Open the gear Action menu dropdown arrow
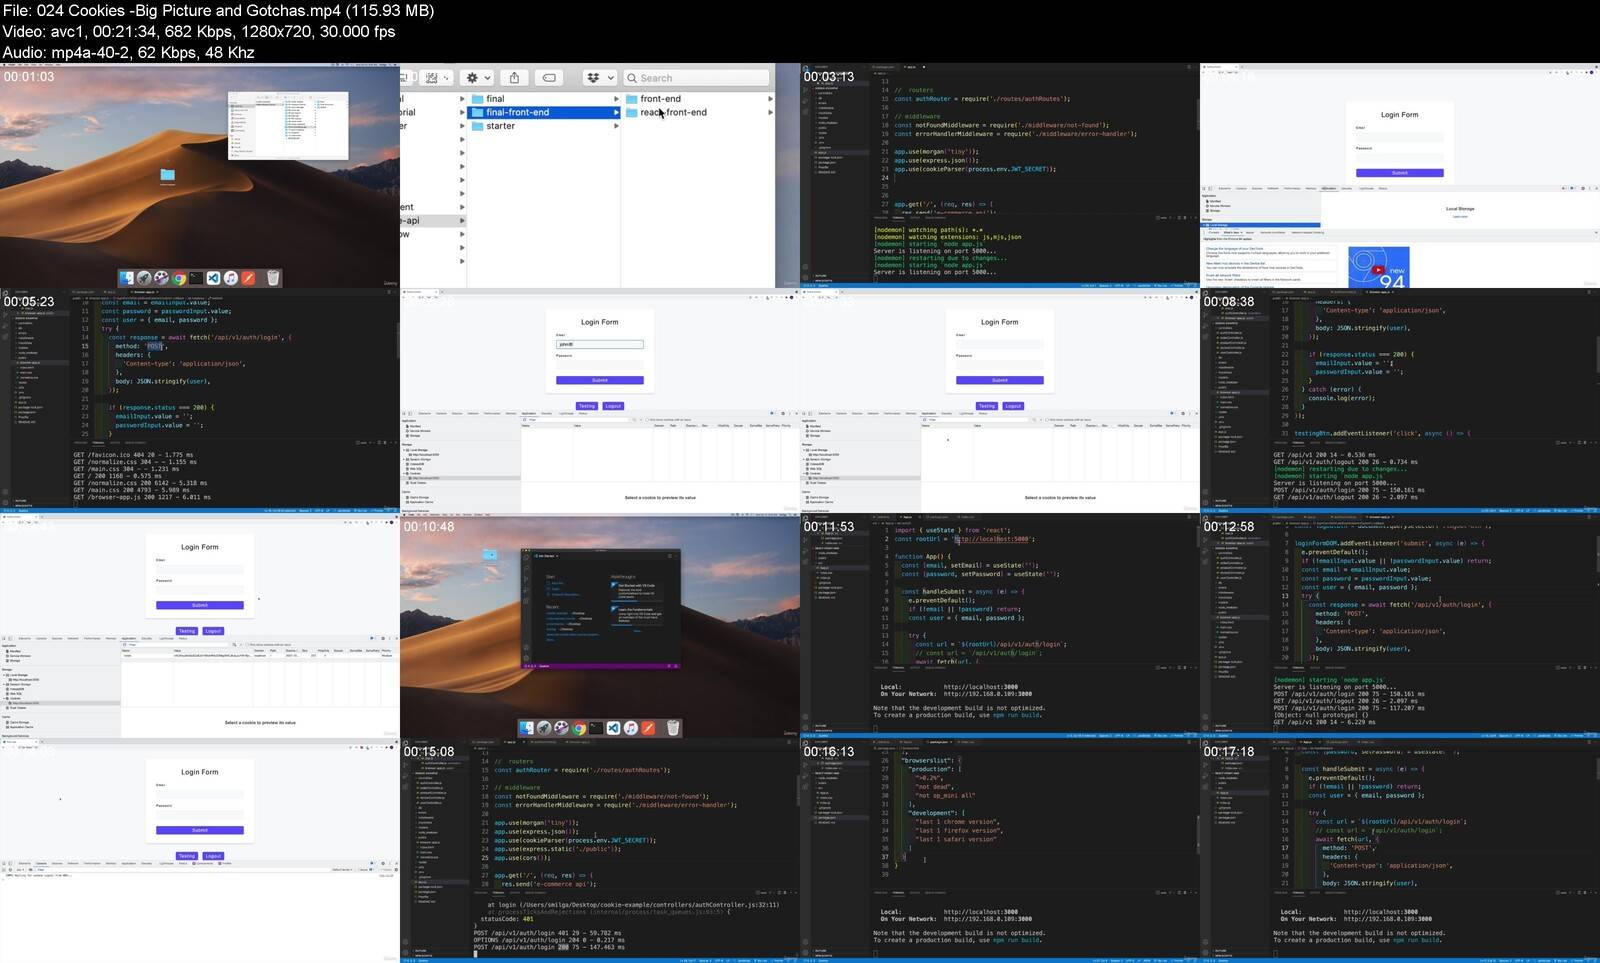 click(487, 78)
